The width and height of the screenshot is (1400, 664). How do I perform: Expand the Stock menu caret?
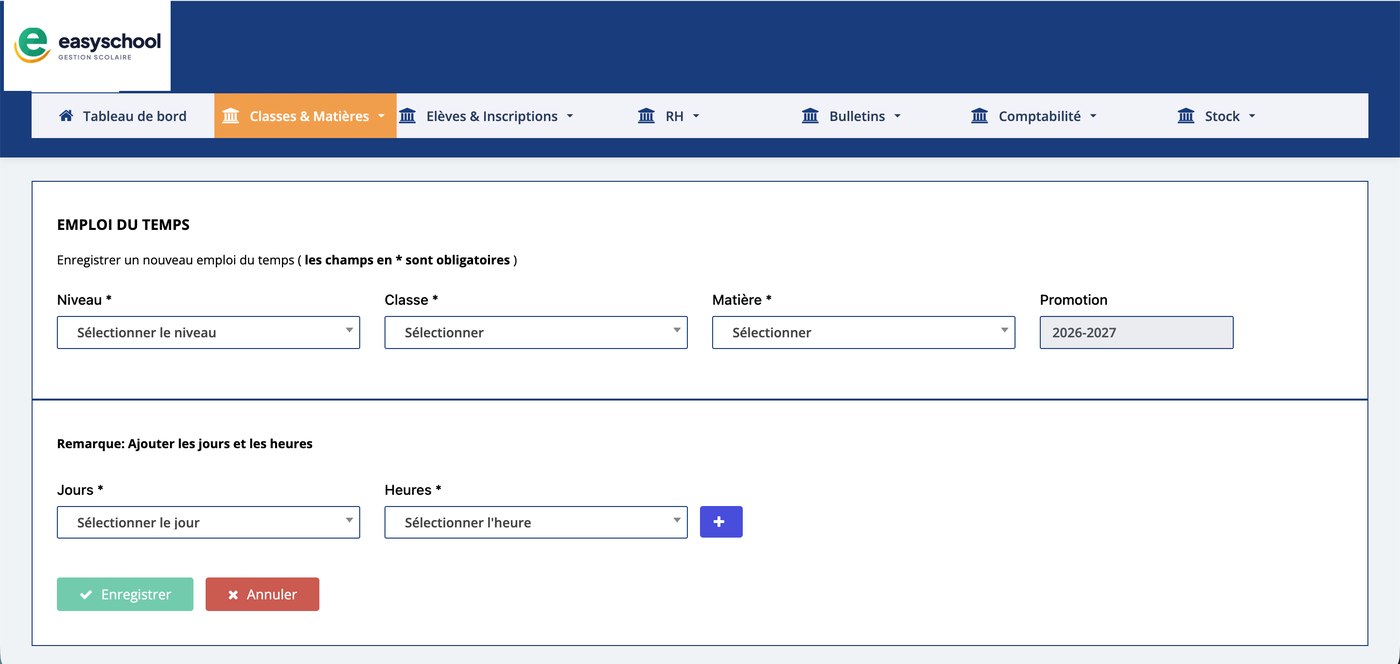point(1252,117)
